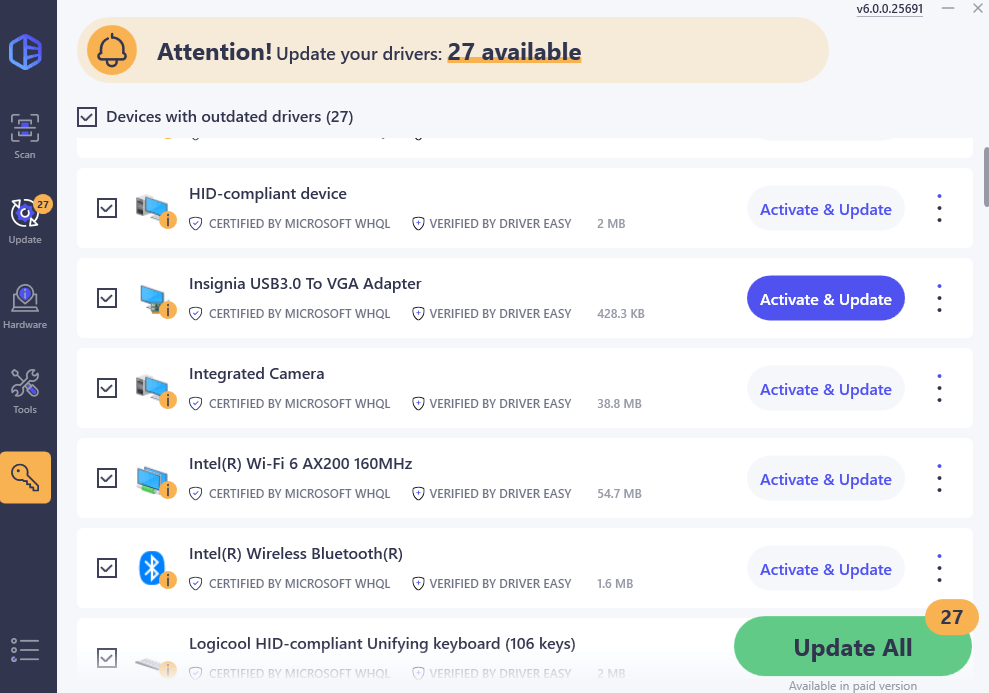Uncheck the Integrated Camera checkbox

pos(107,388)
